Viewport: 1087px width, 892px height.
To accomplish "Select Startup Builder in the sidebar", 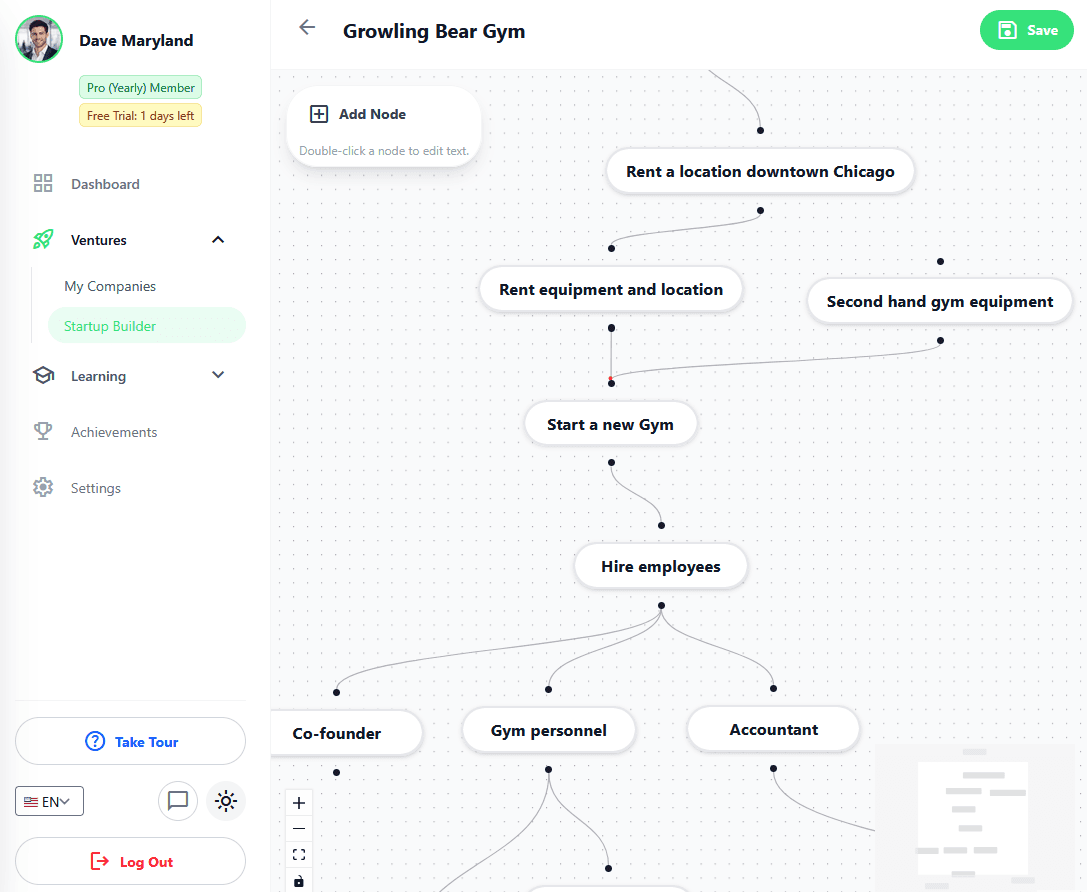I will pyautogui.click(x=110, y=325).
